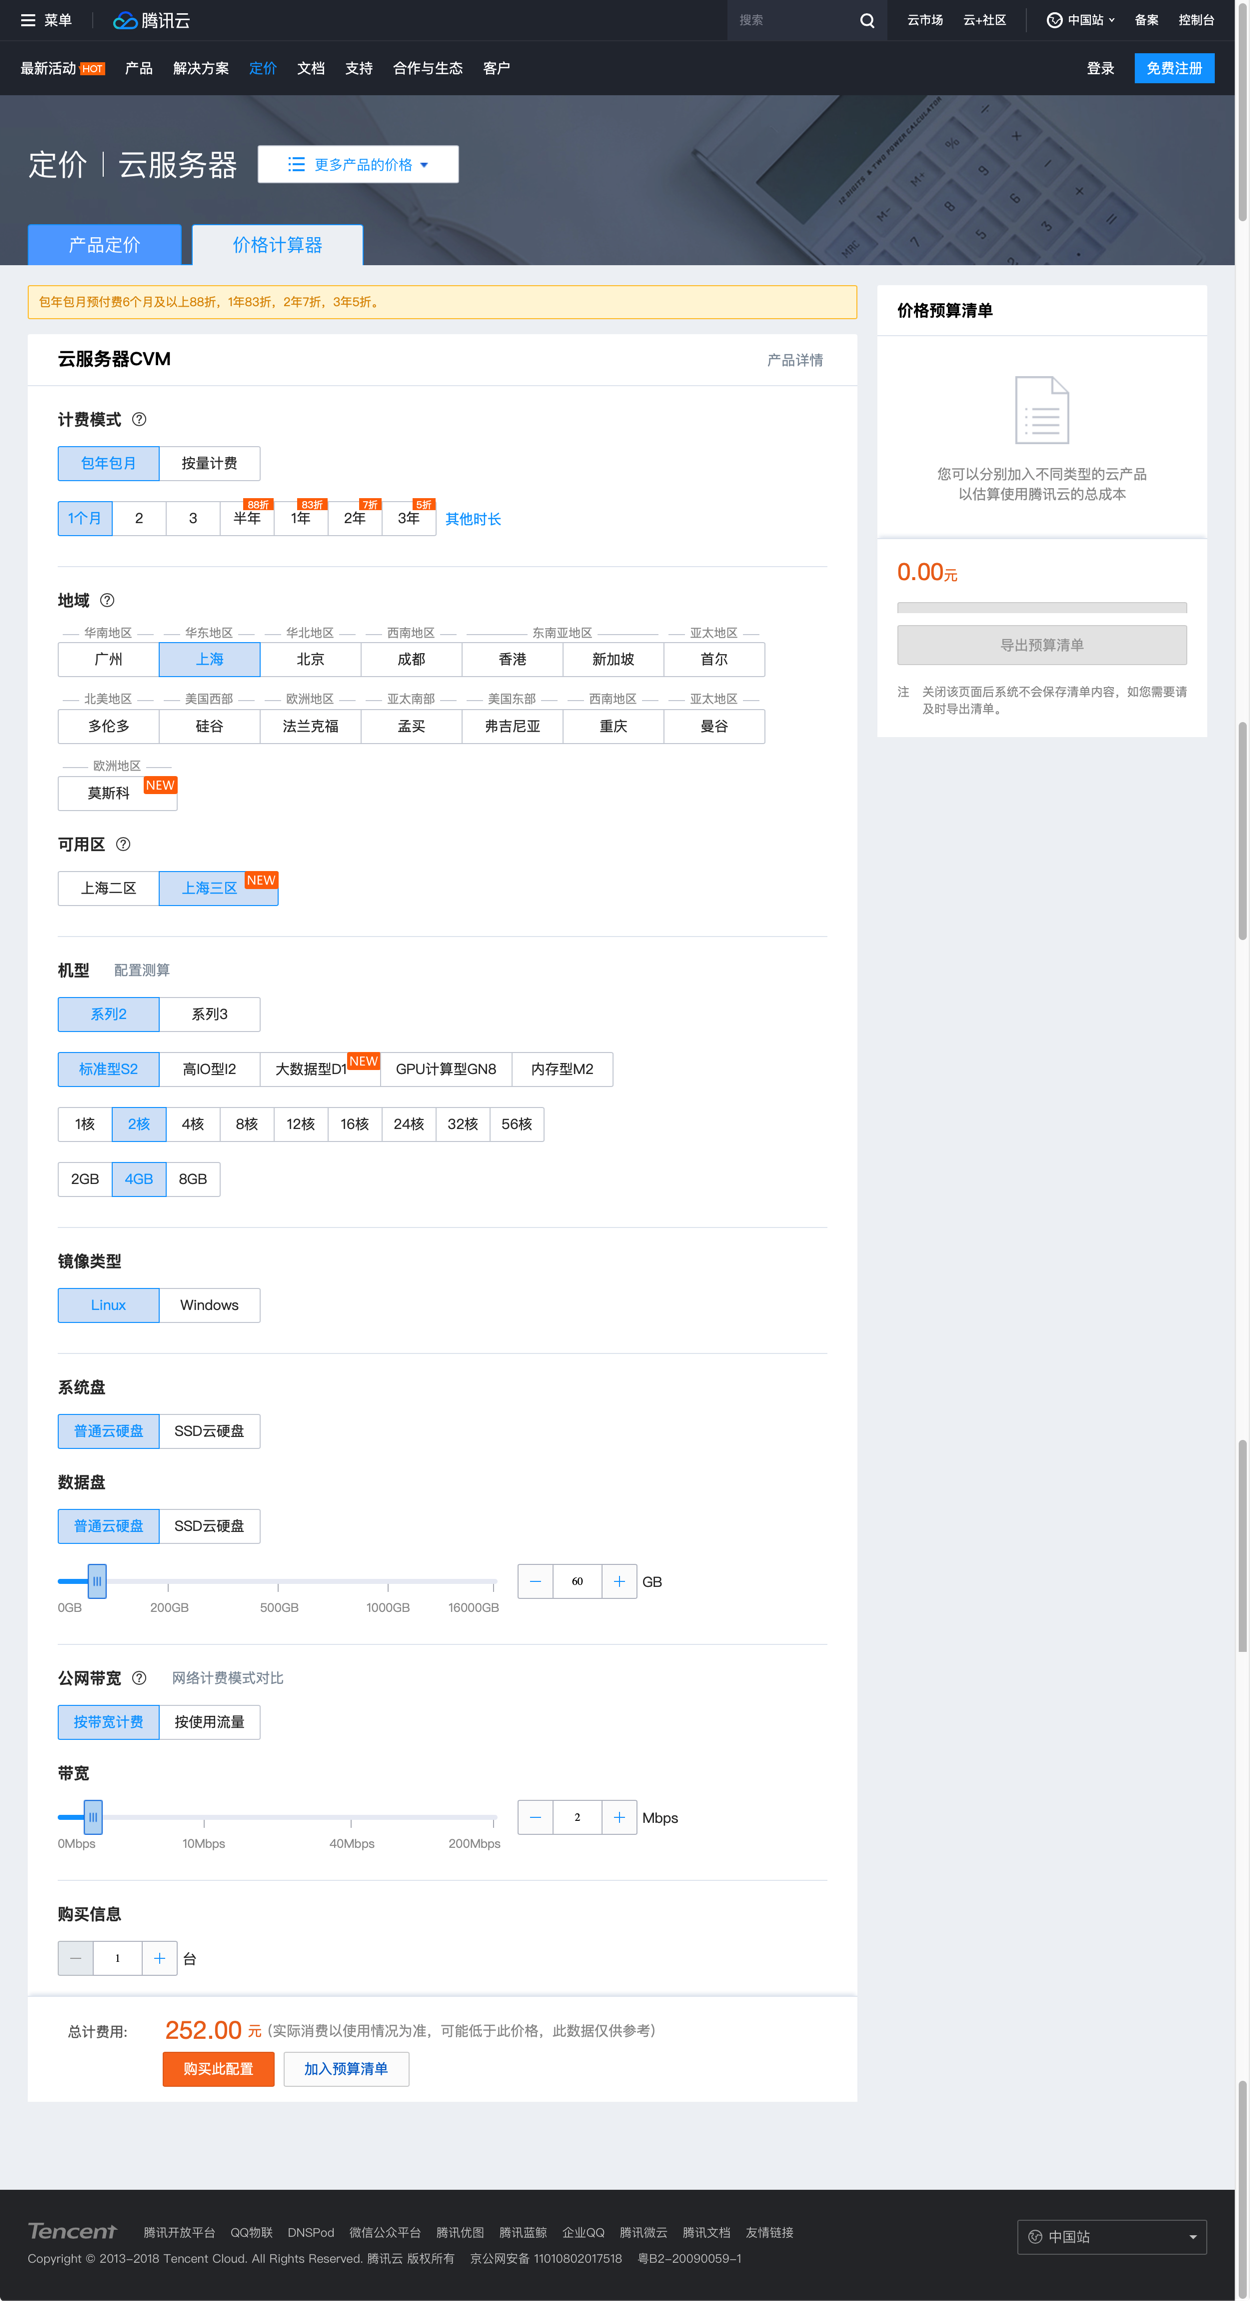
Task: Select GPU计算型GN8 instance type
Action: [446, 1069]
